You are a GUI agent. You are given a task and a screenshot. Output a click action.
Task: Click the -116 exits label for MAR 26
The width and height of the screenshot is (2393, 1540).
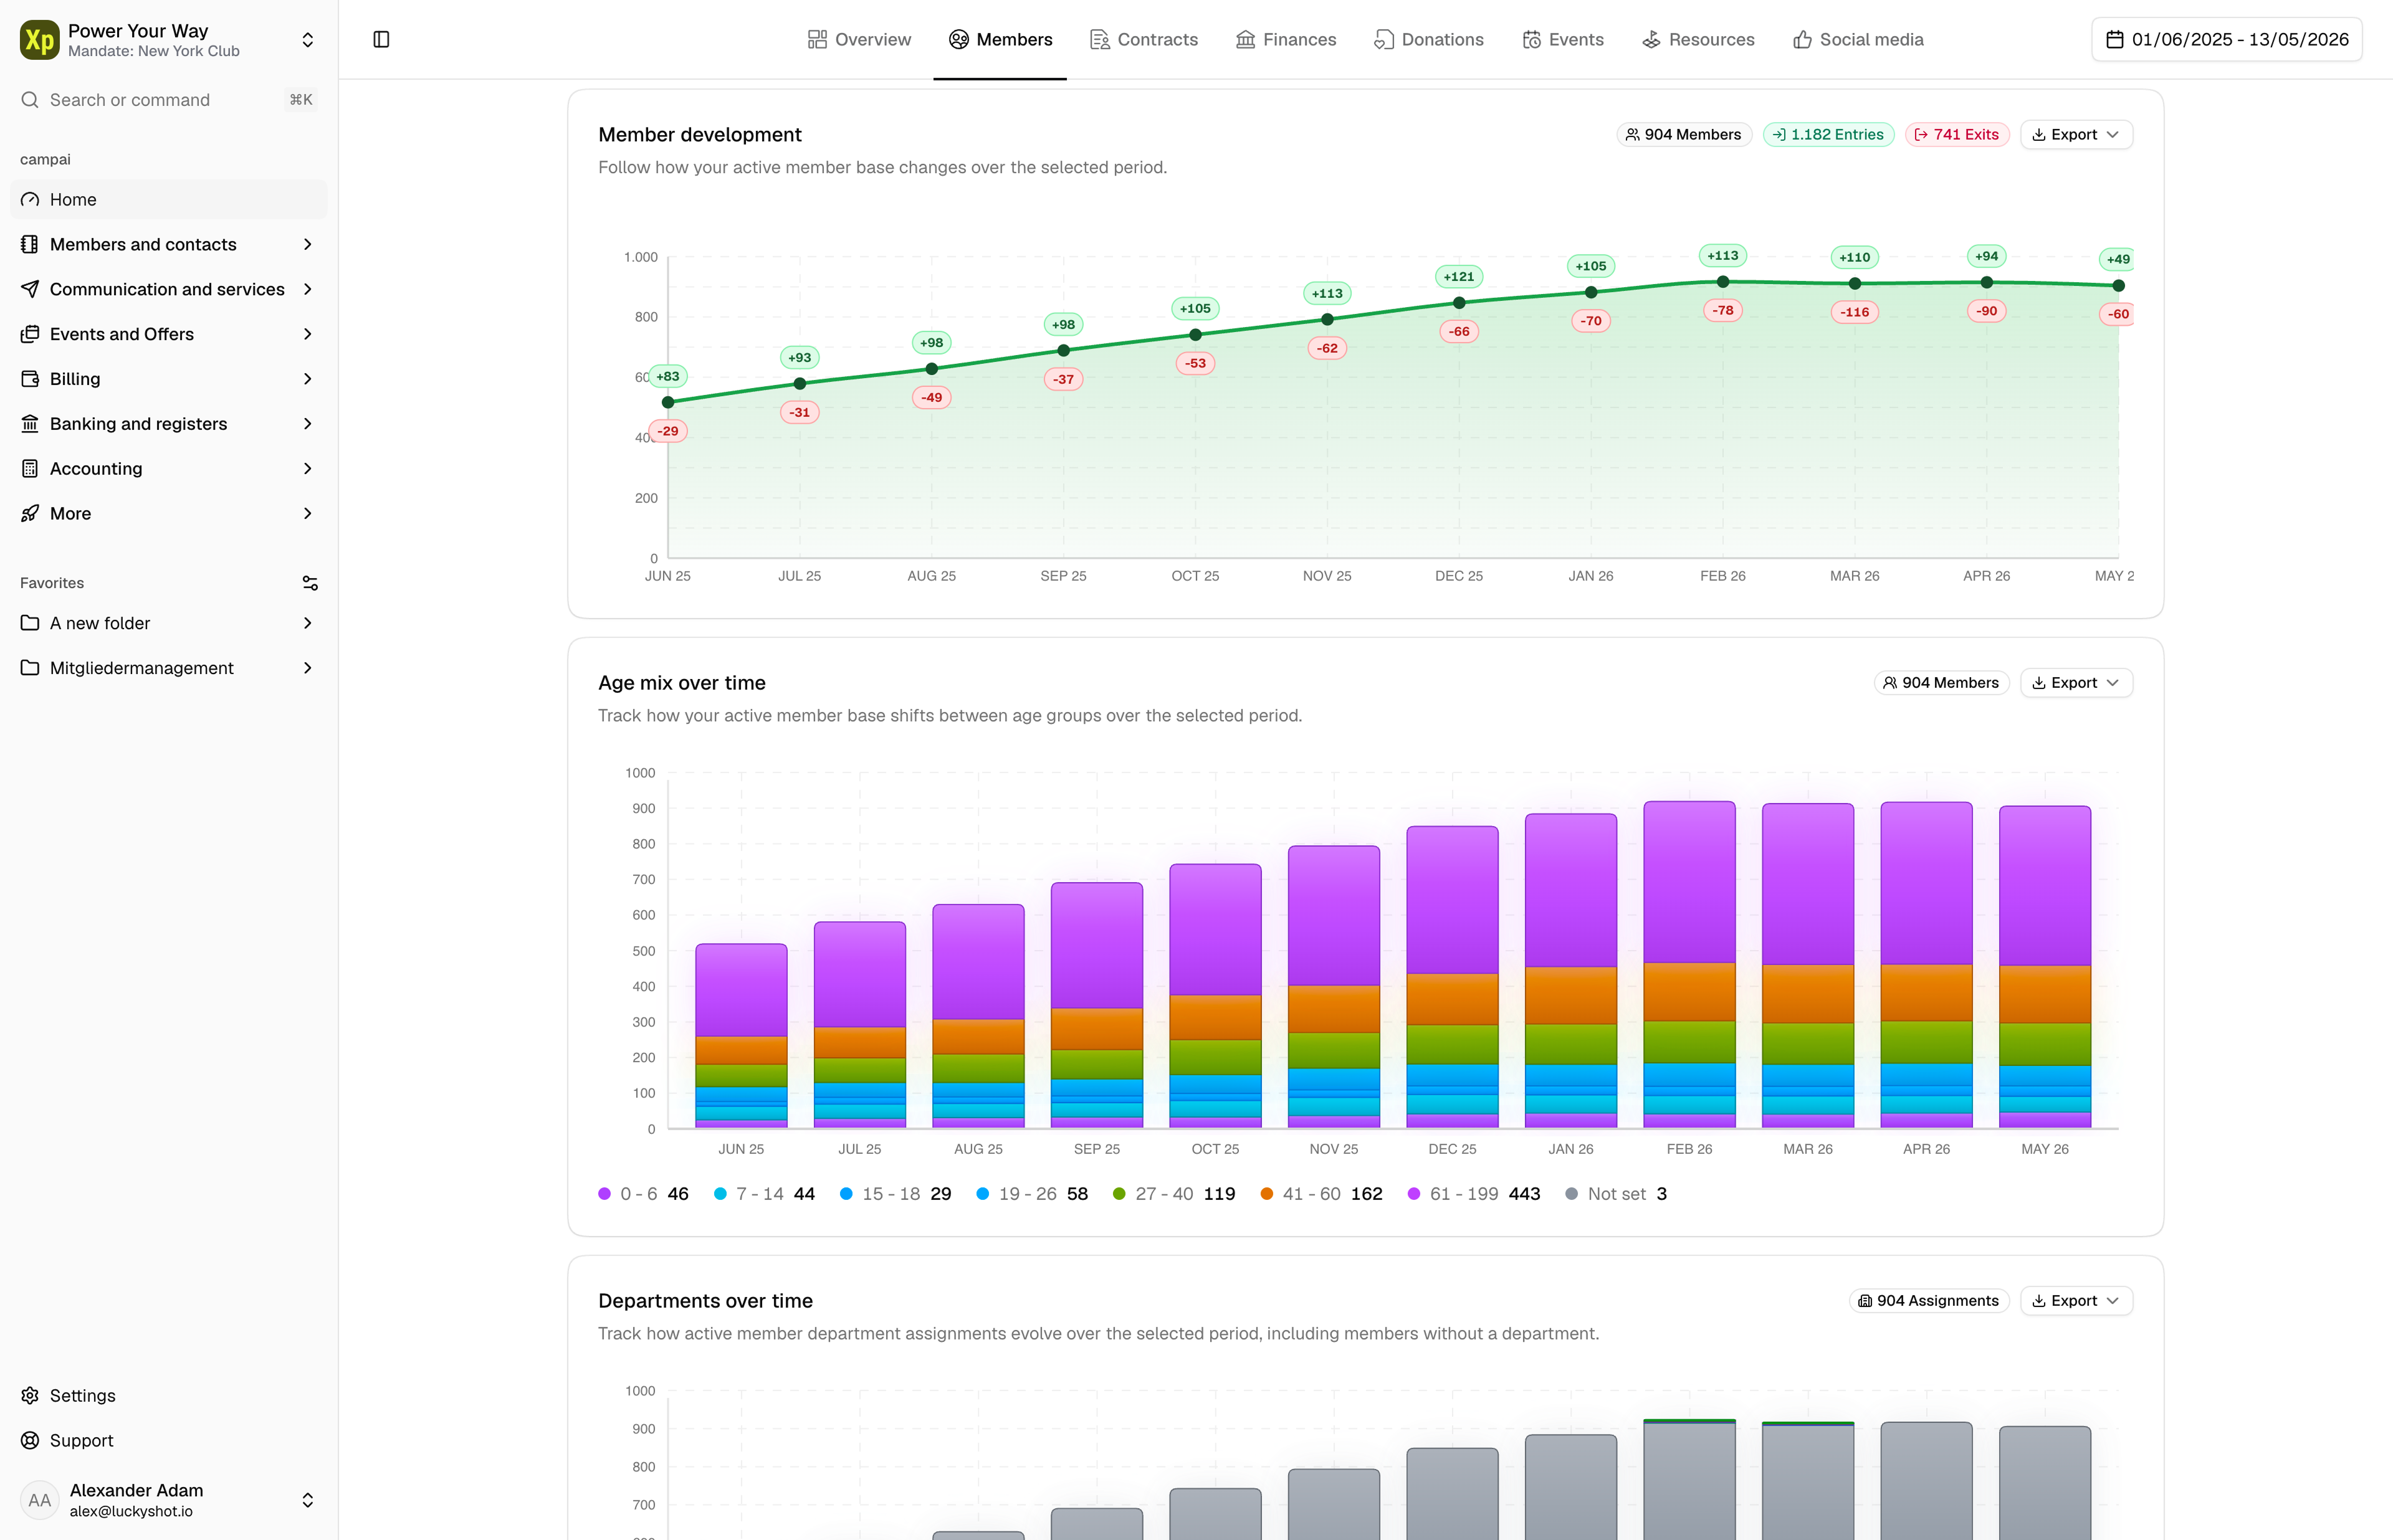[x=1855, y=312]
